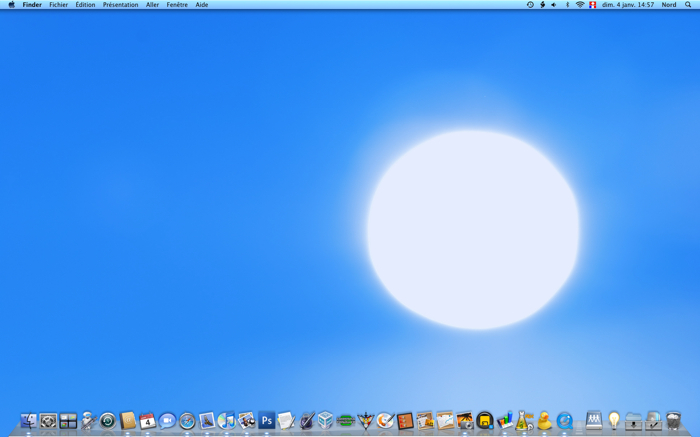Open Finder from the Dock
The height and width of the screenshot is (437, 700).
[x=29, y=420]
